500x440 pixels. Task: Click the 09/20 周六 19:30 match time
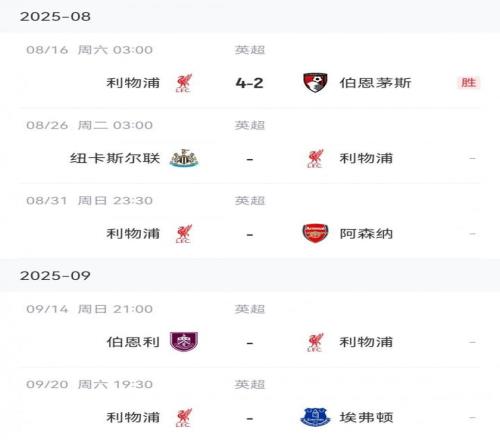click(89, 384)
